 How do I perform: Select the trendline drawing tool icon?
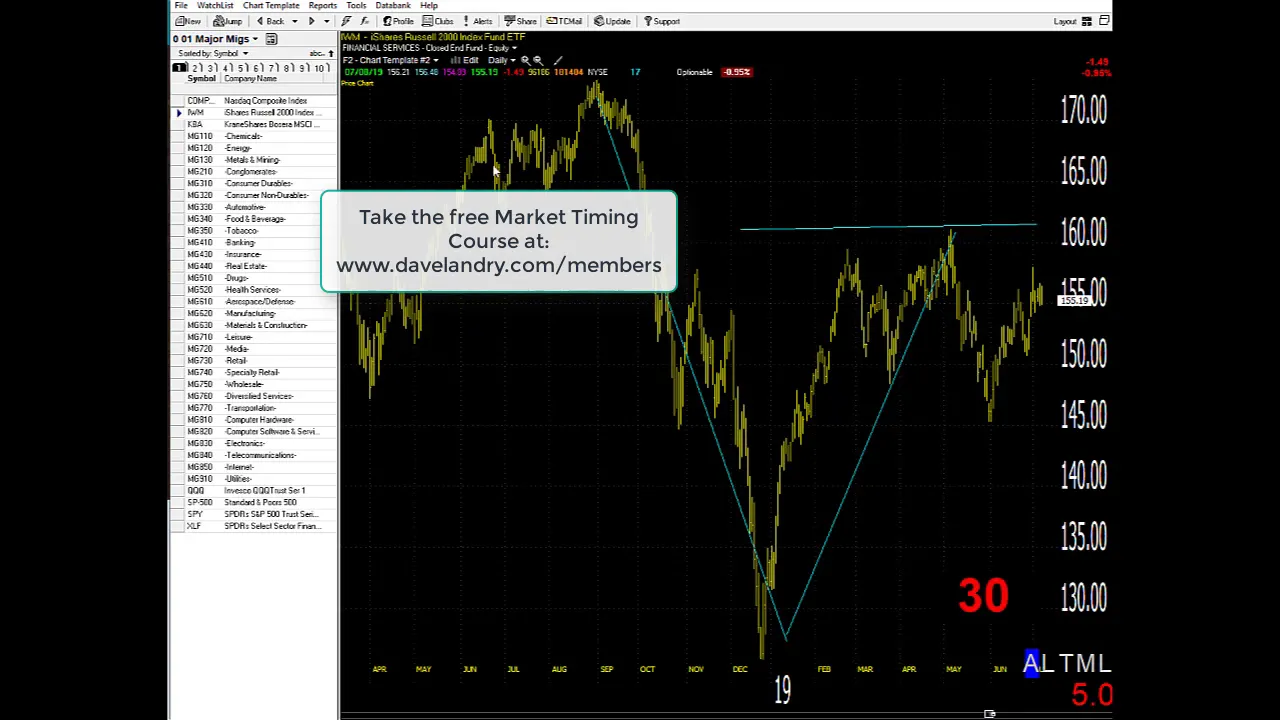coord(558,60)
